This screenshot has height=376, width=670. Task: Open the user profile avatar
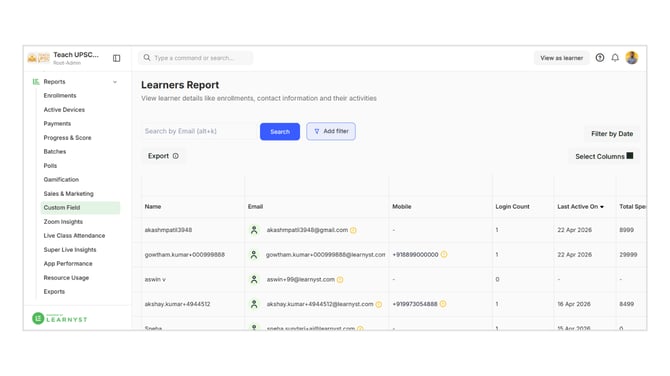632,58
